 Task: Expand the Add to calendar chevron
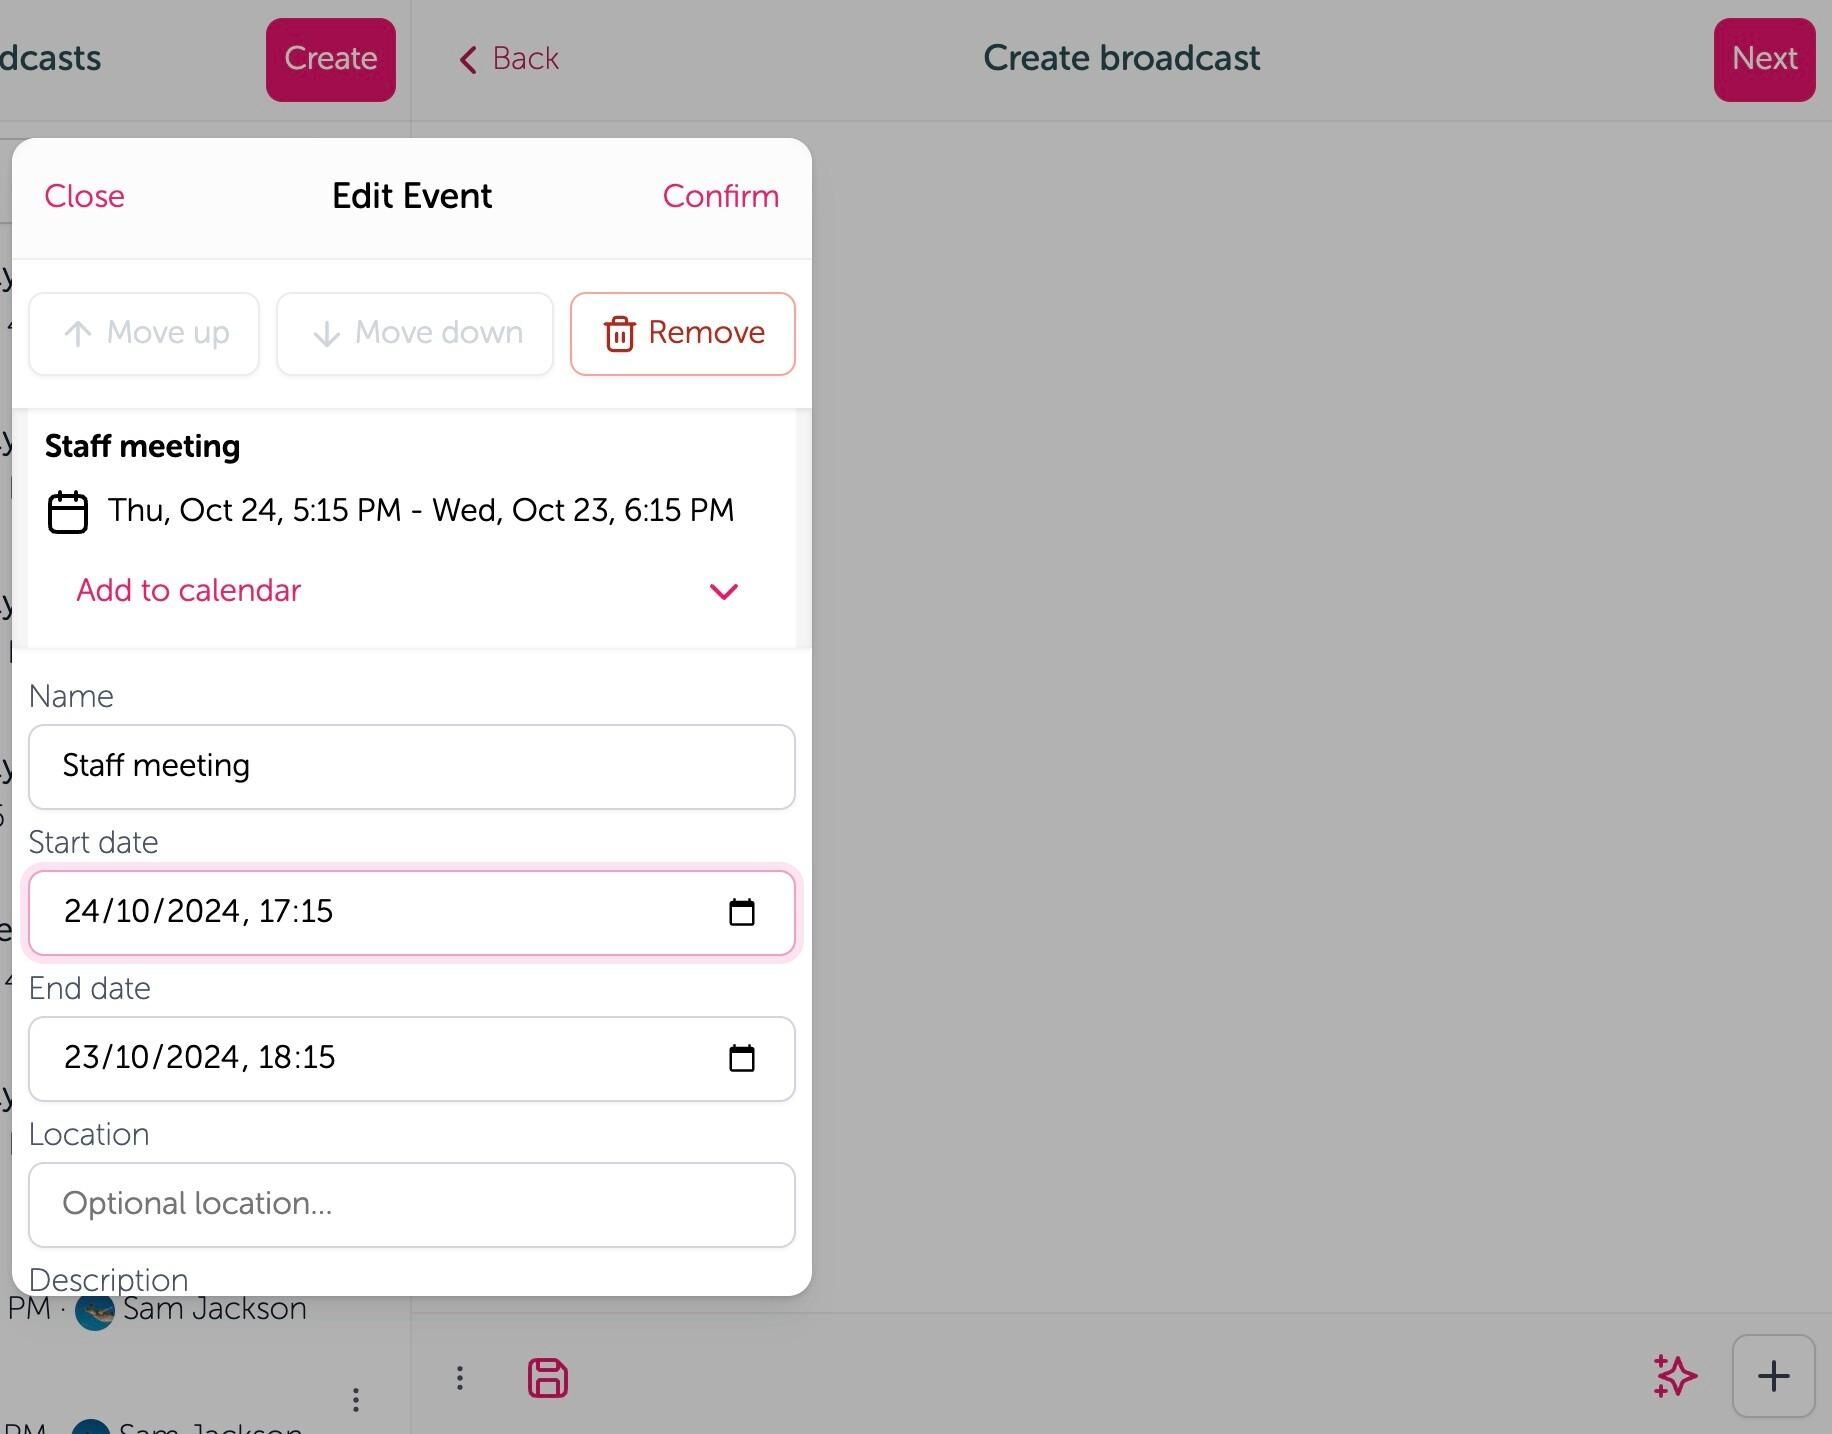(723, 591)
